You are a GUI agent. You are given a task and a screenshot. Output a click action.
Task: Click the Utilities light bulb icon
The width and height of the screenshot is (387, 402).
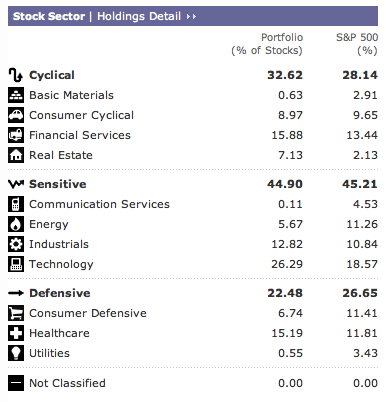coord(16,353)
